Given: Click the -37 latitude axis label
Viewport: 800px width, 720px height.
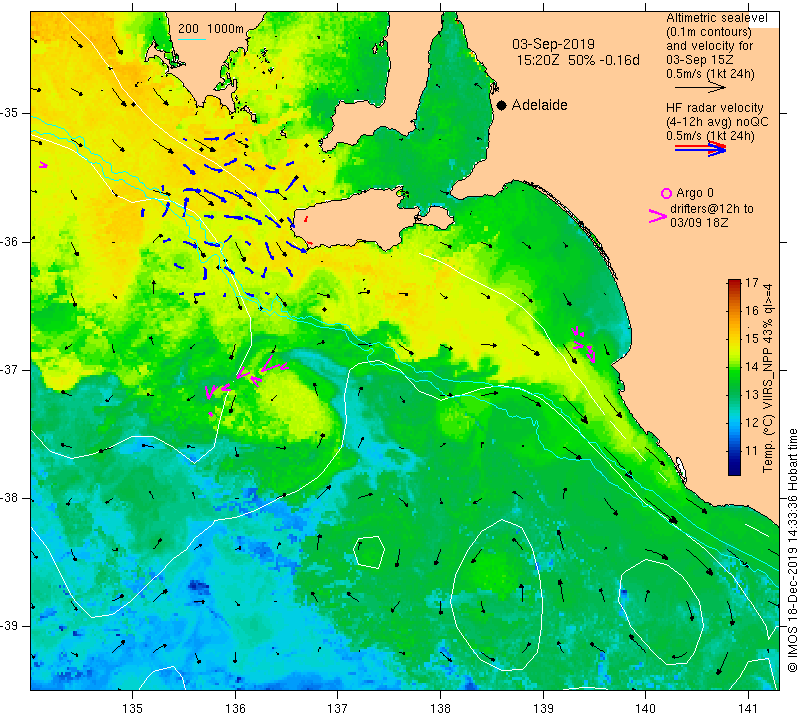Looking at the screenshot, I should point(10,369).
